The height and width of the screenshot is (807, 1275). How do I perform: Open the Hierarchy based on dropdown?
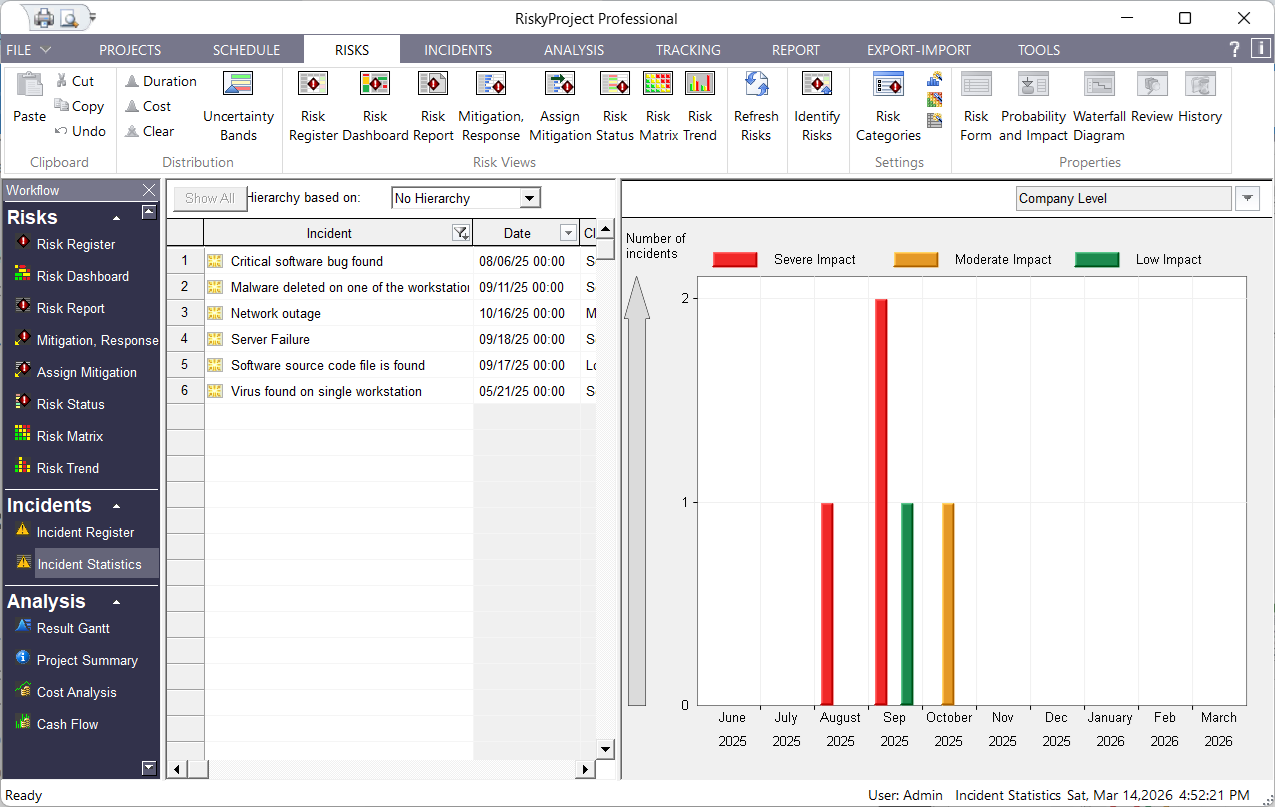(530, 198)
